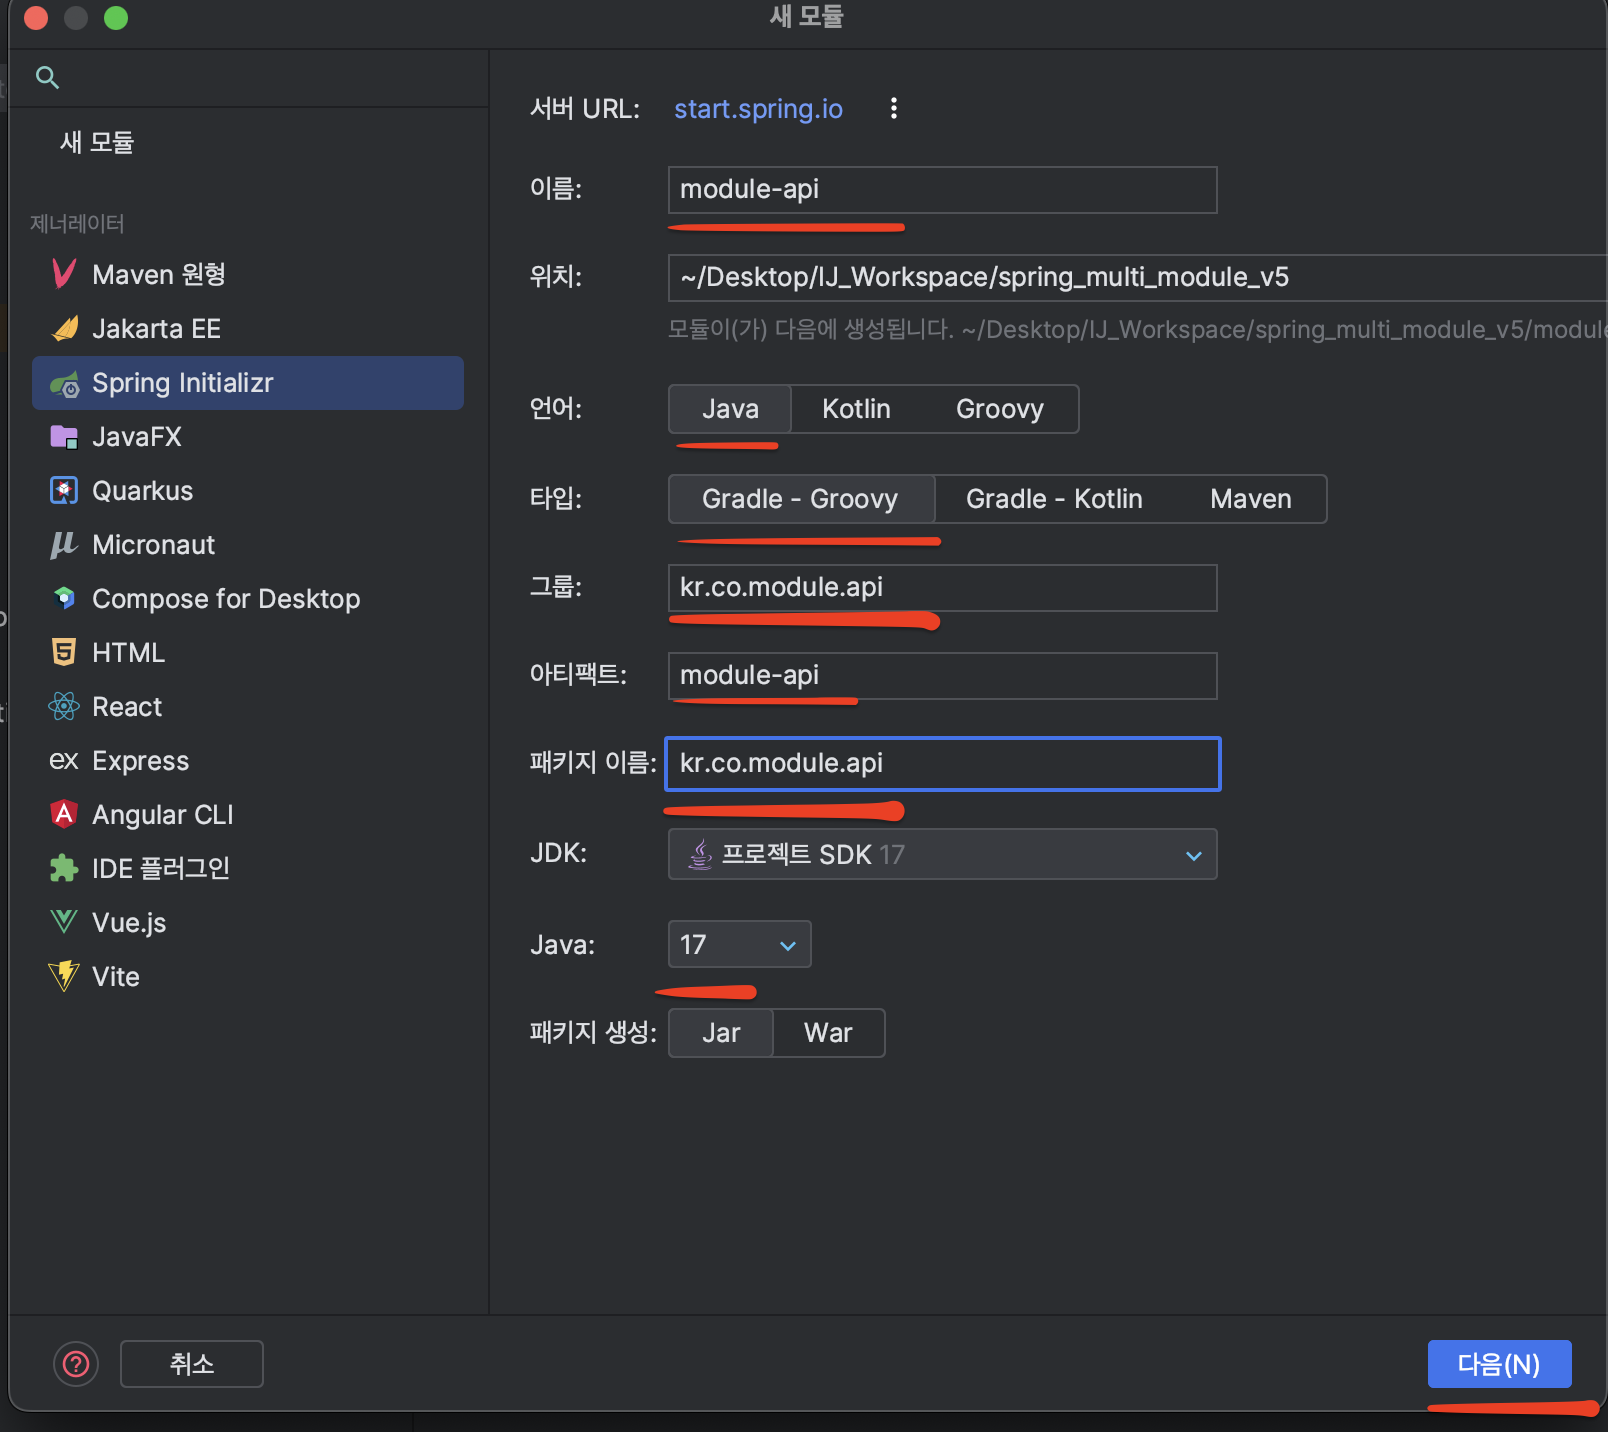Select the Angular CLI icon
Screen dimensions: 1608x1432
click(x=64, y=814)
